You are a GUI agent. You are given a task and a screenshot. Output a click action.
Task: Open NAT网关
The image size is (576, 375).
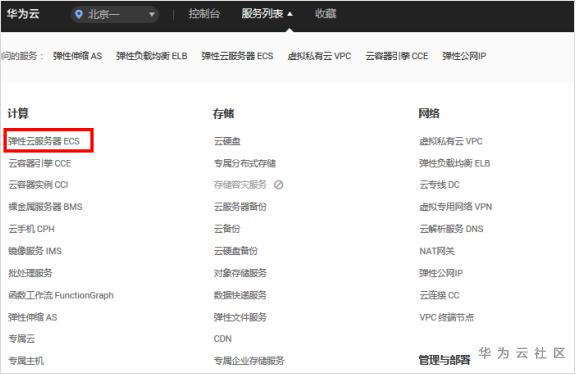(437, 251)
